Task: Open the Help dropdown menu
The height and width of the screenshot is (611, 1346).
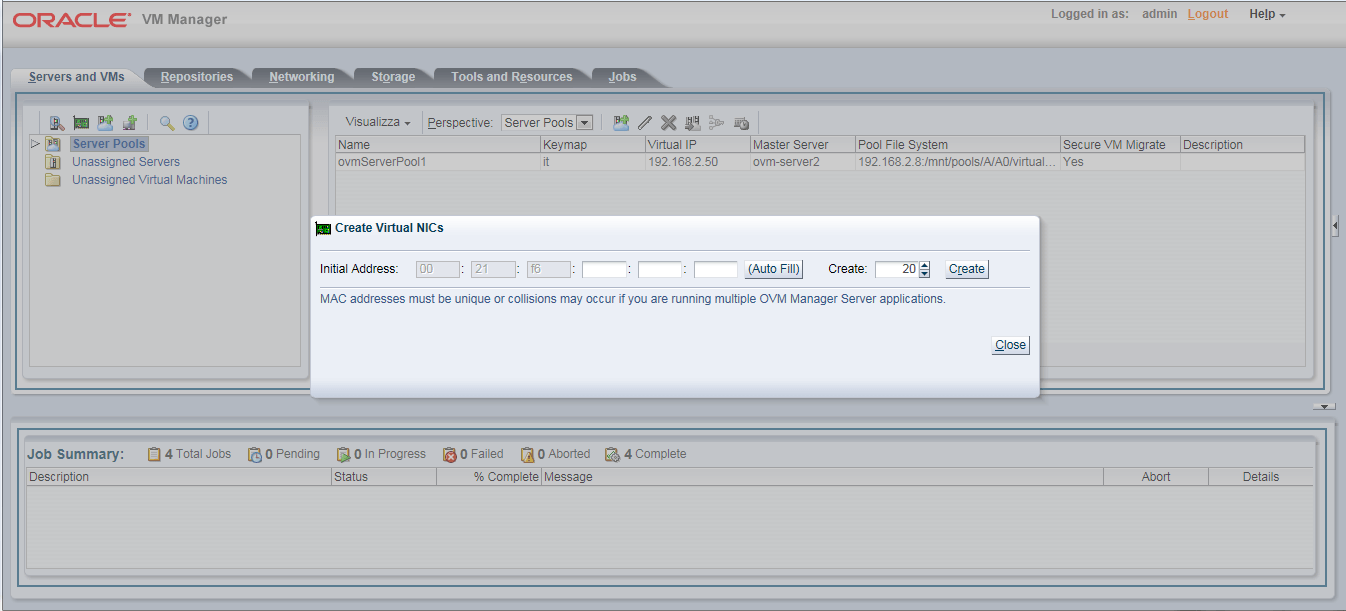Action: tap(1267, 14)
